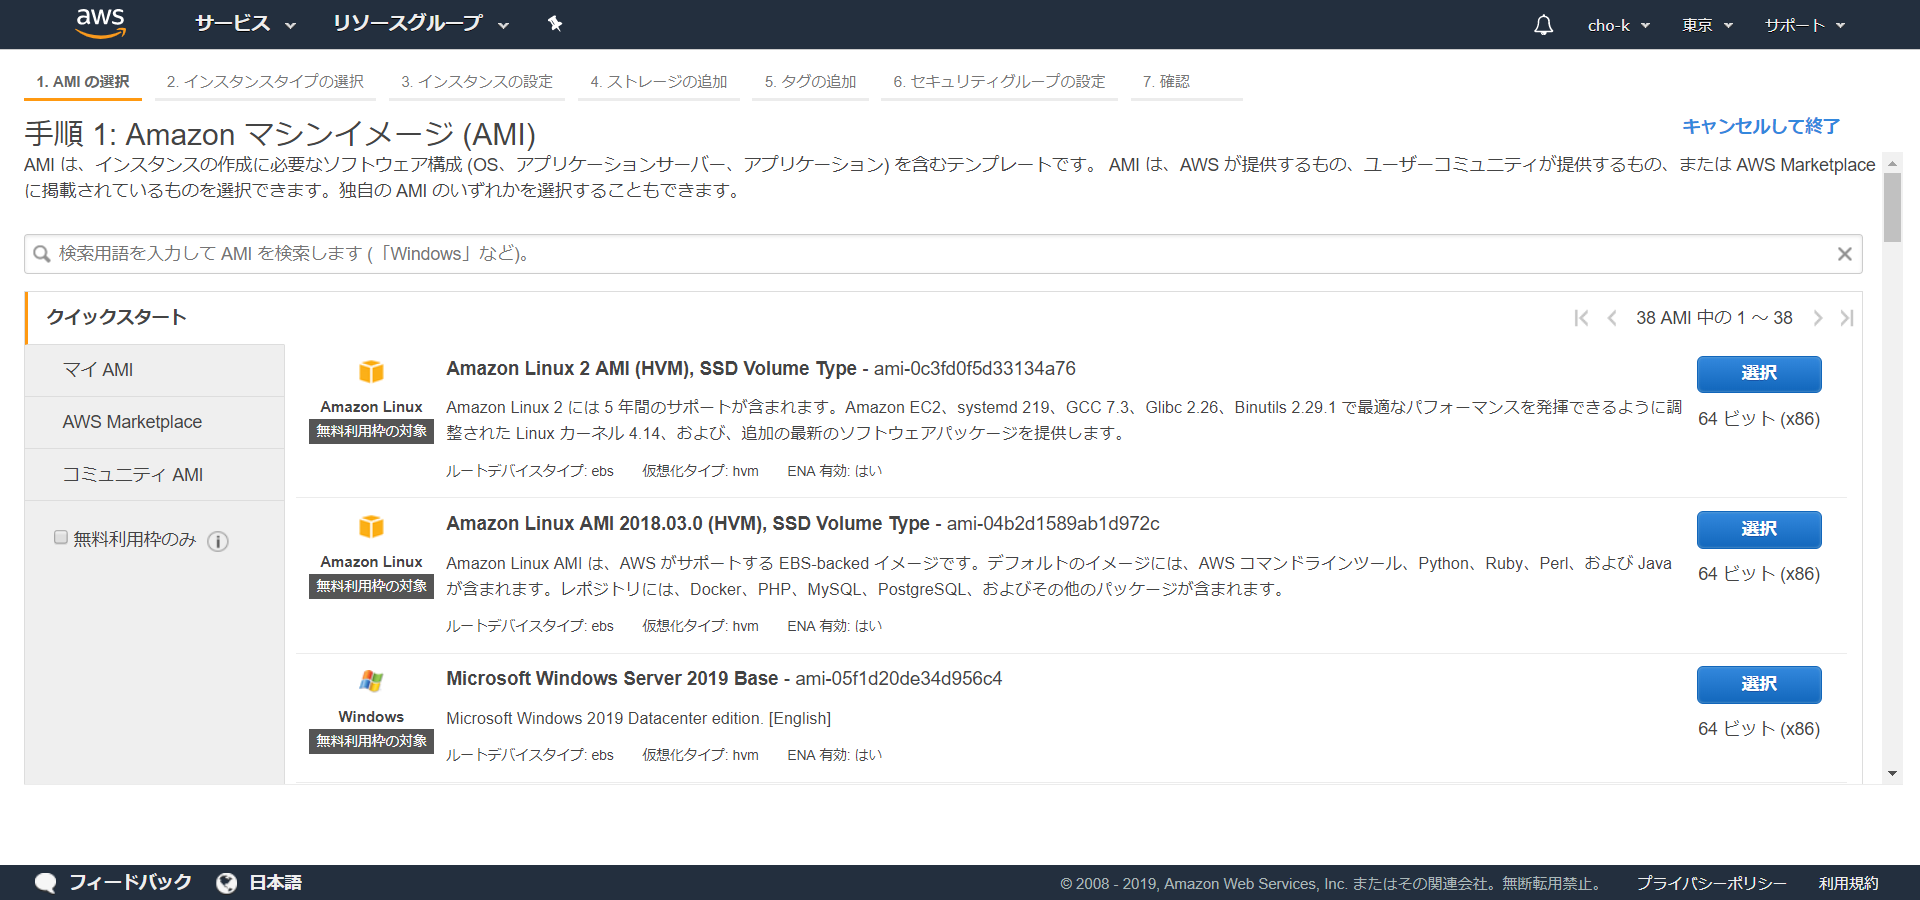Click 選択 for Amazon Linux 2 AMI
Screen dimensions: 1920x900
pos(1759,374)
